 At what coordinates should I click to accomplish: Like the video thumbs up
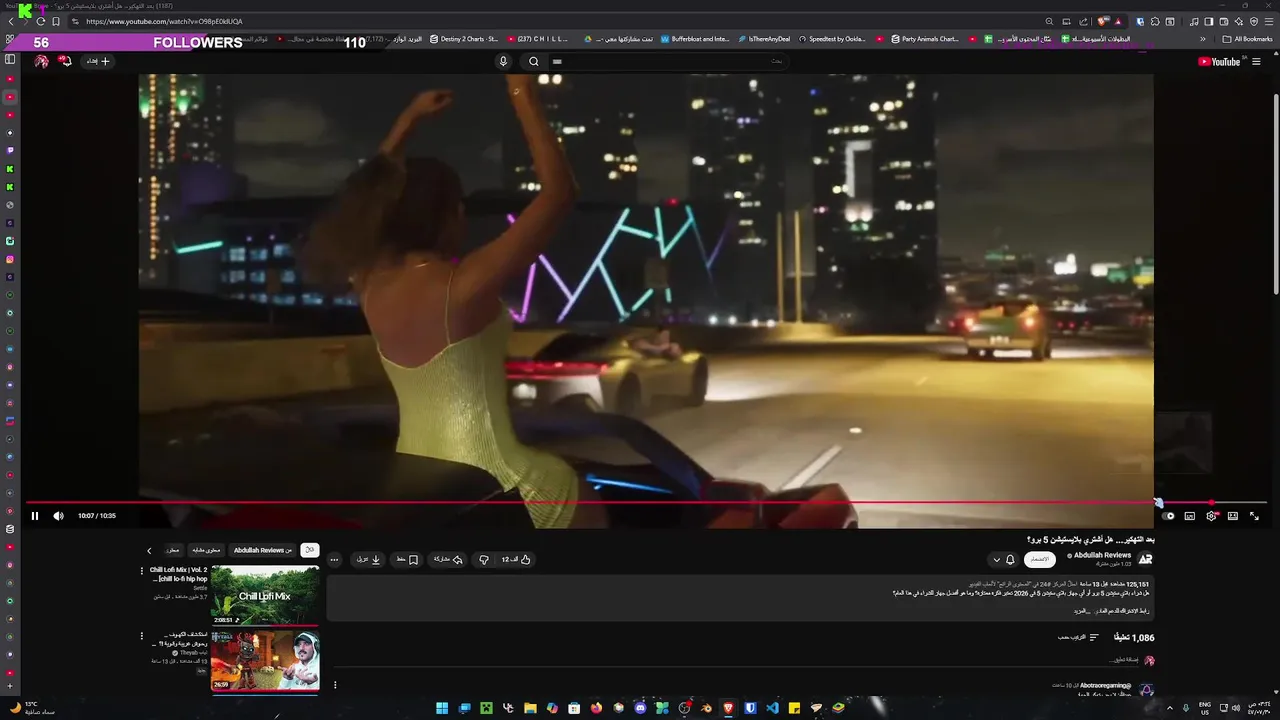tap(516, 560)
